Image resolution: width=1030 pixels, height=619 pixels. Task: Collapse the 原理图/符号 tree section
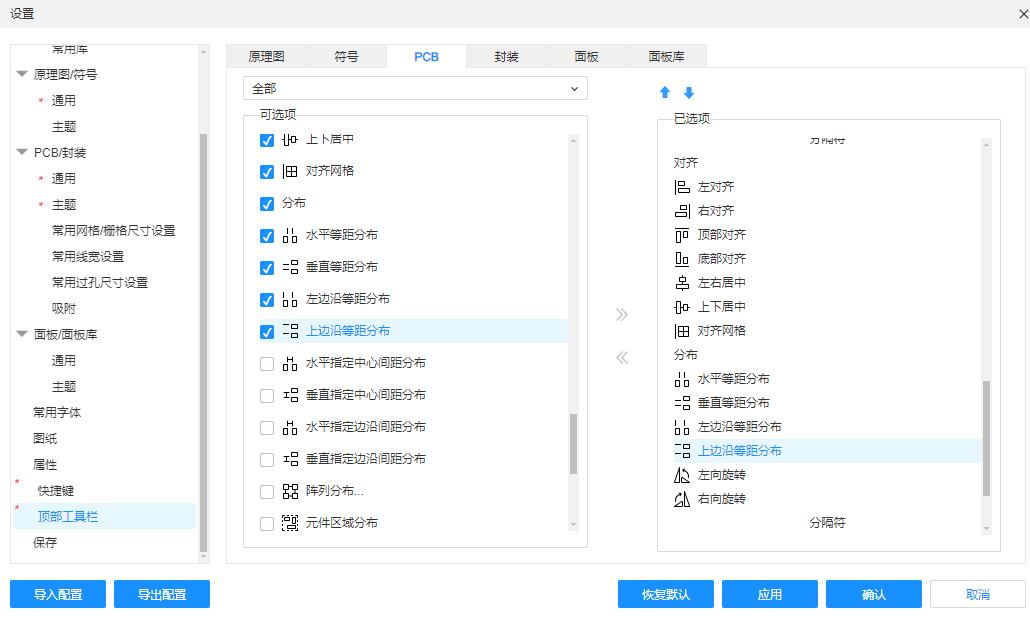coord(22,75)
